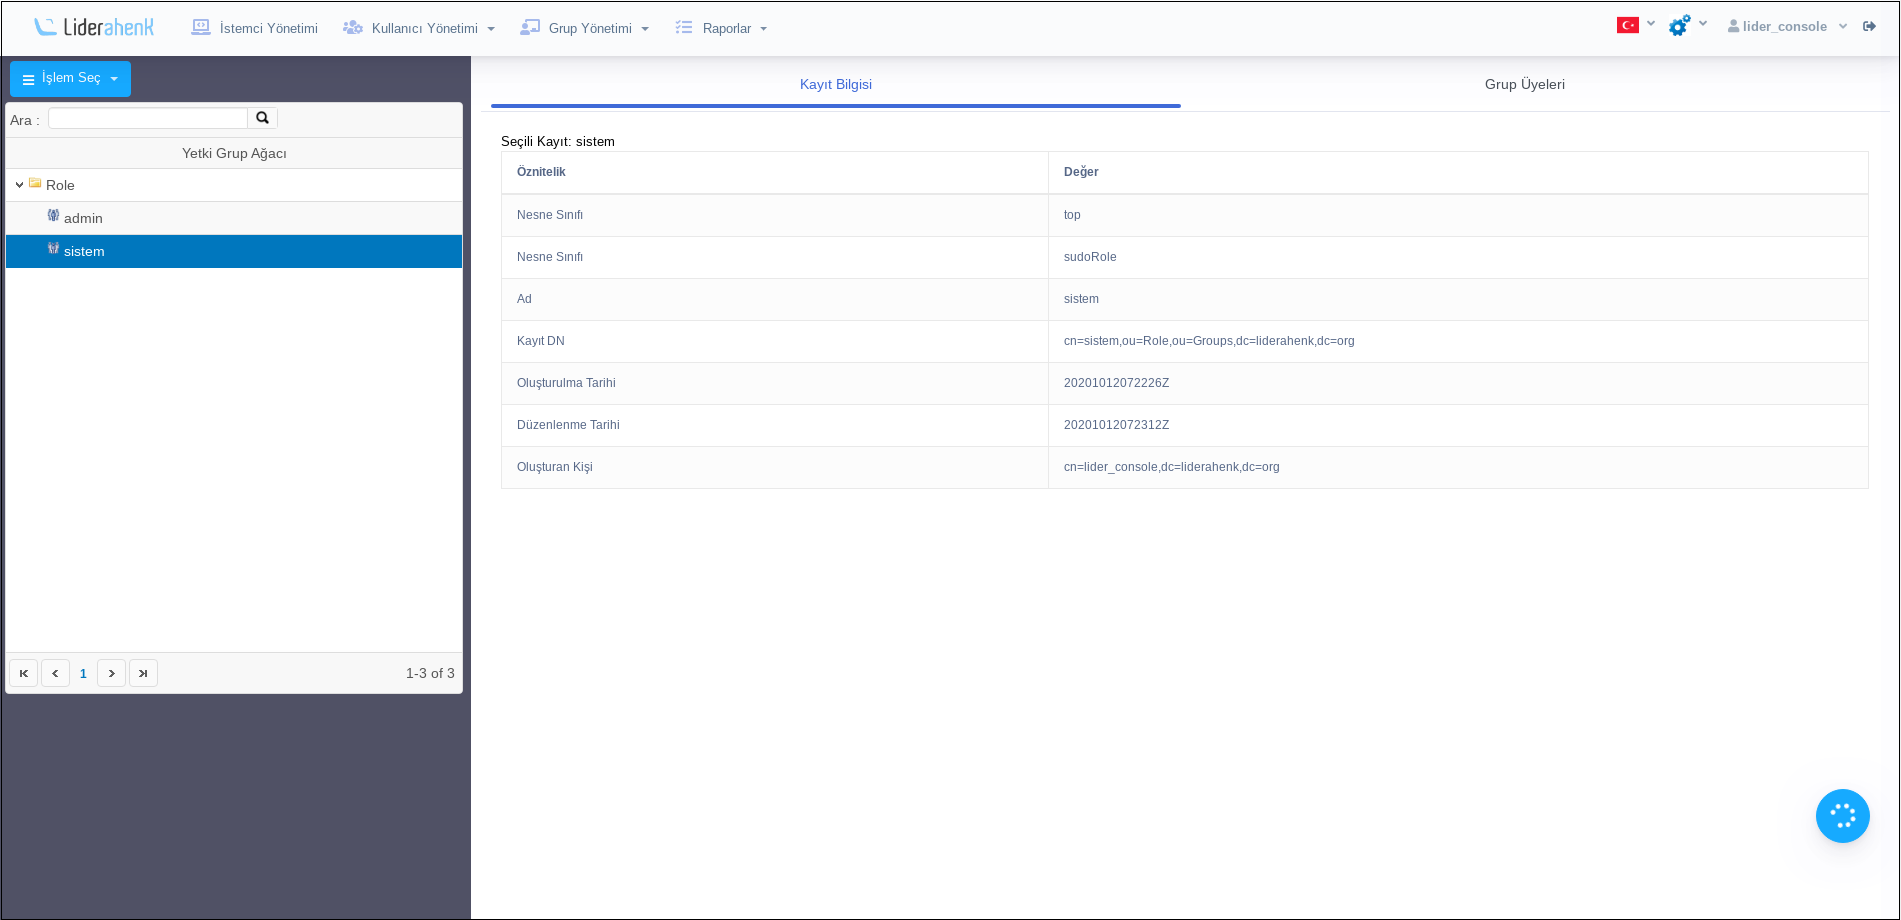Go to the last page of tree
The image size is (1901, 920).
tap(143, 673)
